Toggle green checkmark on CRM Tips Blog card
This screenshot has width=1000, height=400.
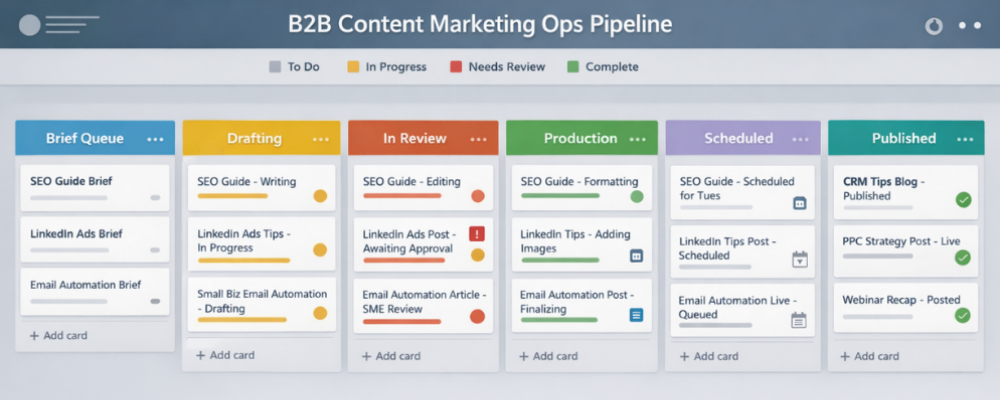coord(963,200)
